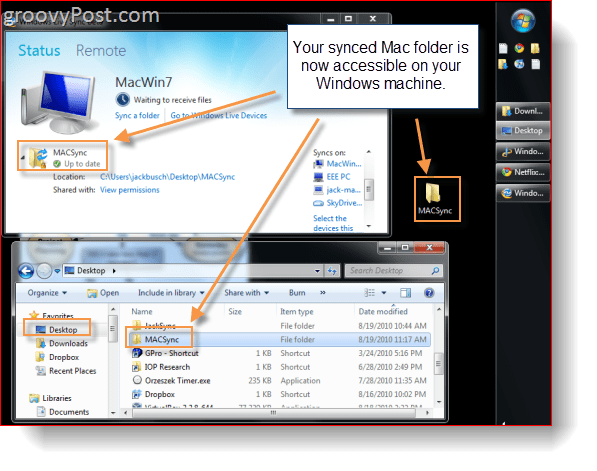Select Libraries in navigation pane
The width and height of the screenshot is (597, 471).
pos(50,398)
